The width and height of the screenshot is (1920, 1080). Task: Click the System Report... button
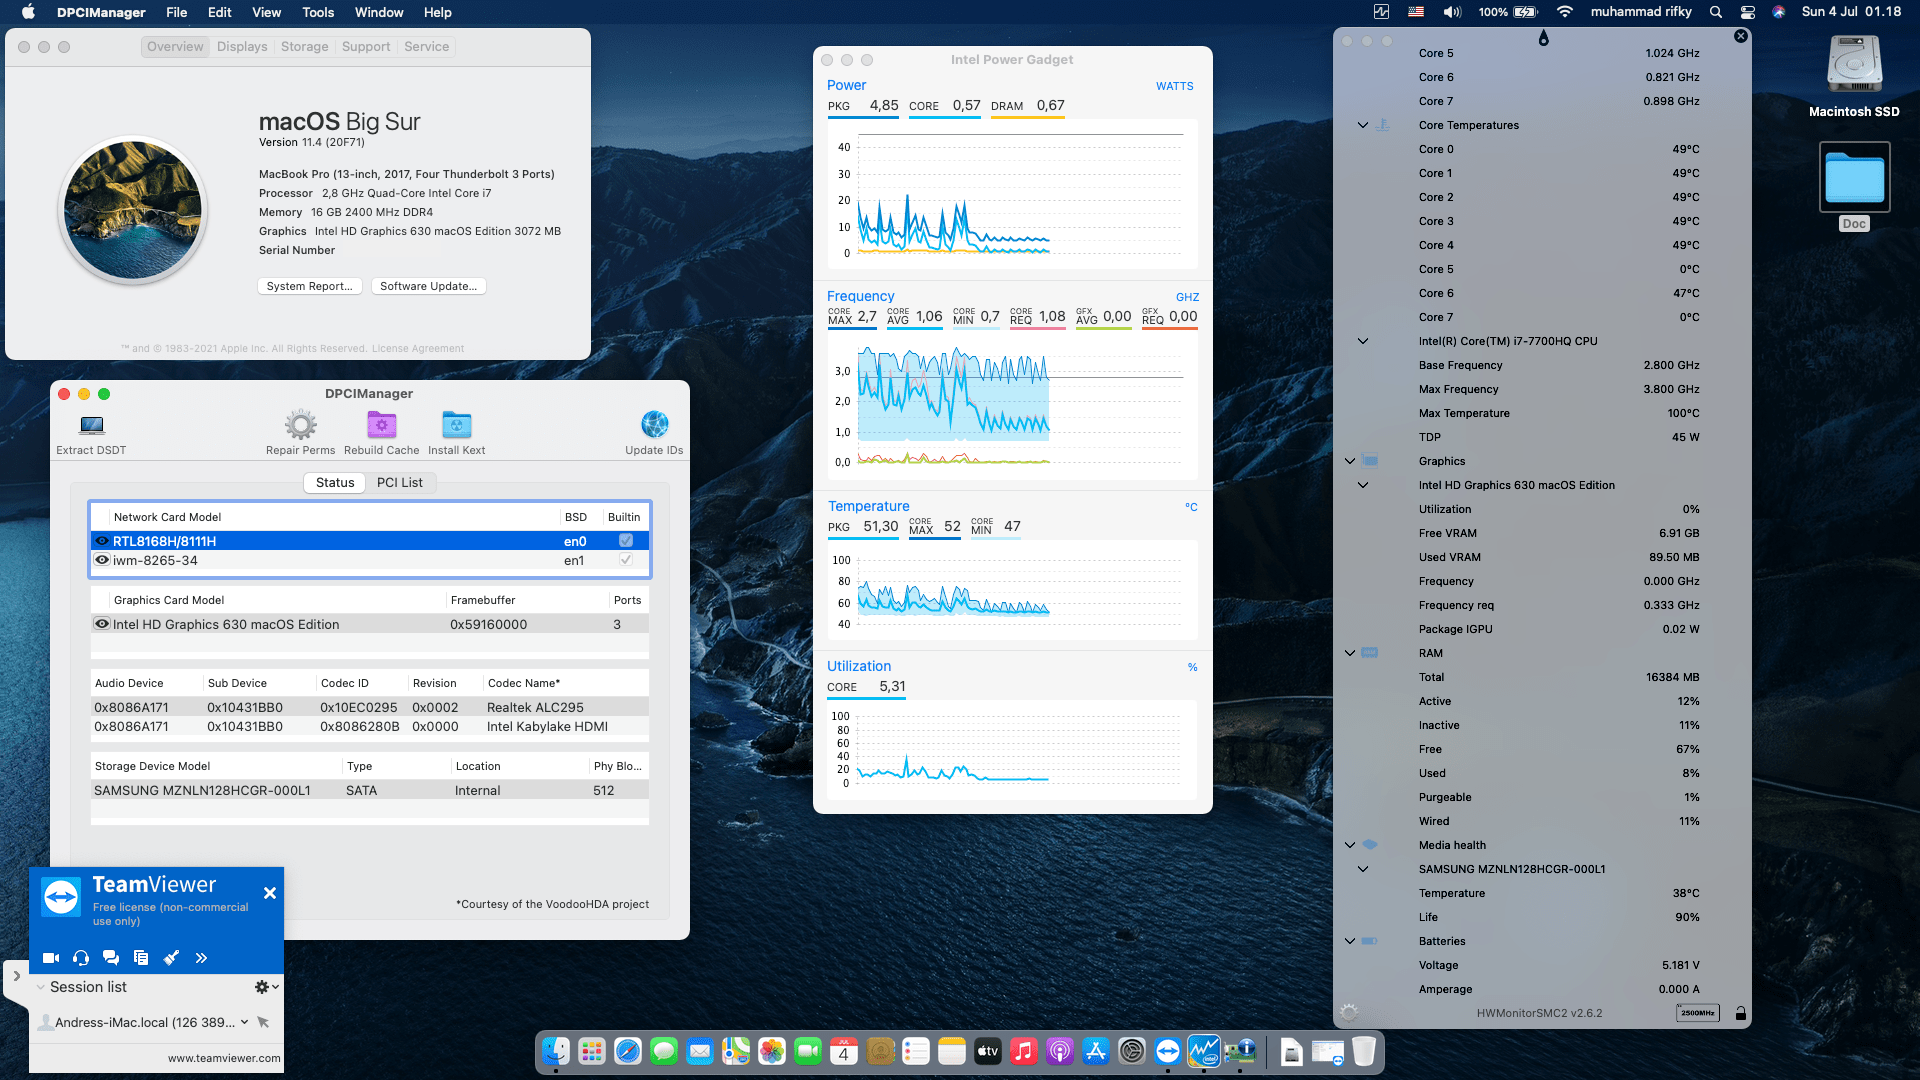pos(309,286)
